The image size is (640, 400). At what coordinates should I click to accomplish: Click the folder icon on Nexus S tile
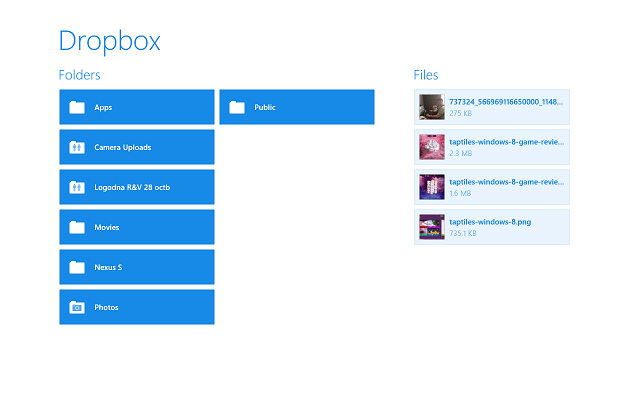[77, 267]
